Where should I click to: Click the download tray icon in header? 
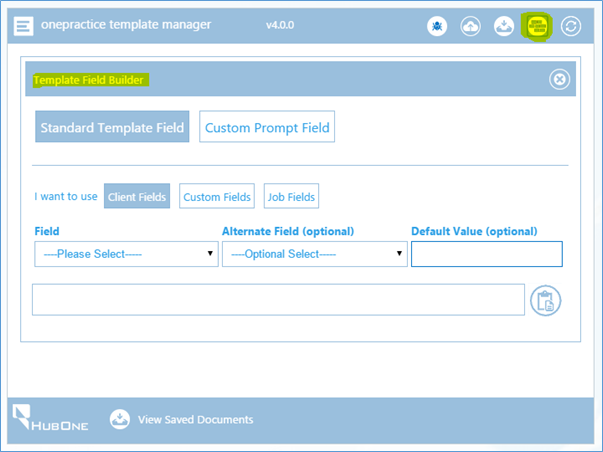click(504, 26)
